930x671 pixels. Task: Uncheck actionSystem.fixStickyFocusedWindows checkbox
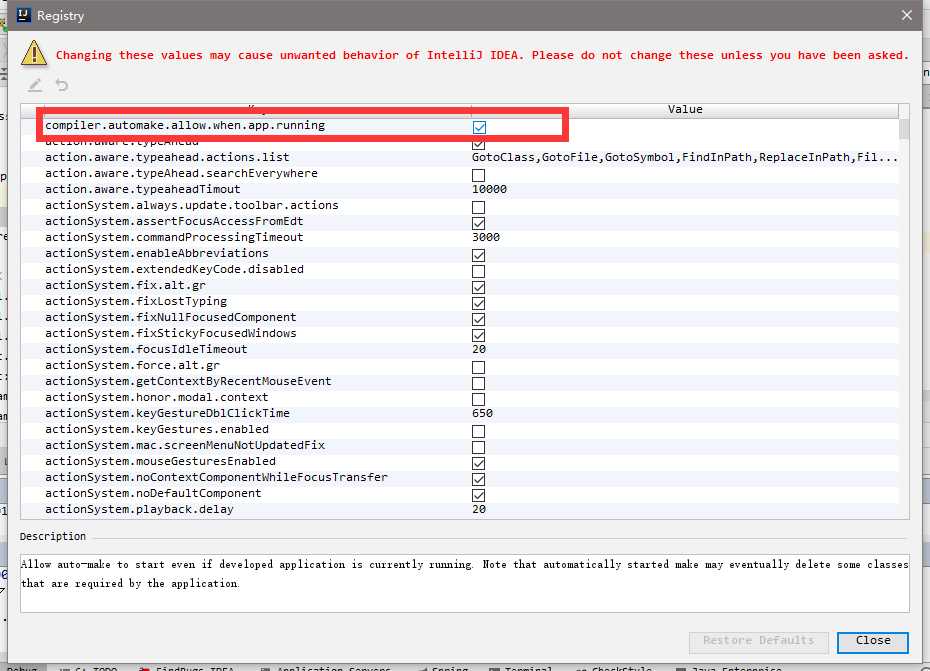[x=478, y=335]
